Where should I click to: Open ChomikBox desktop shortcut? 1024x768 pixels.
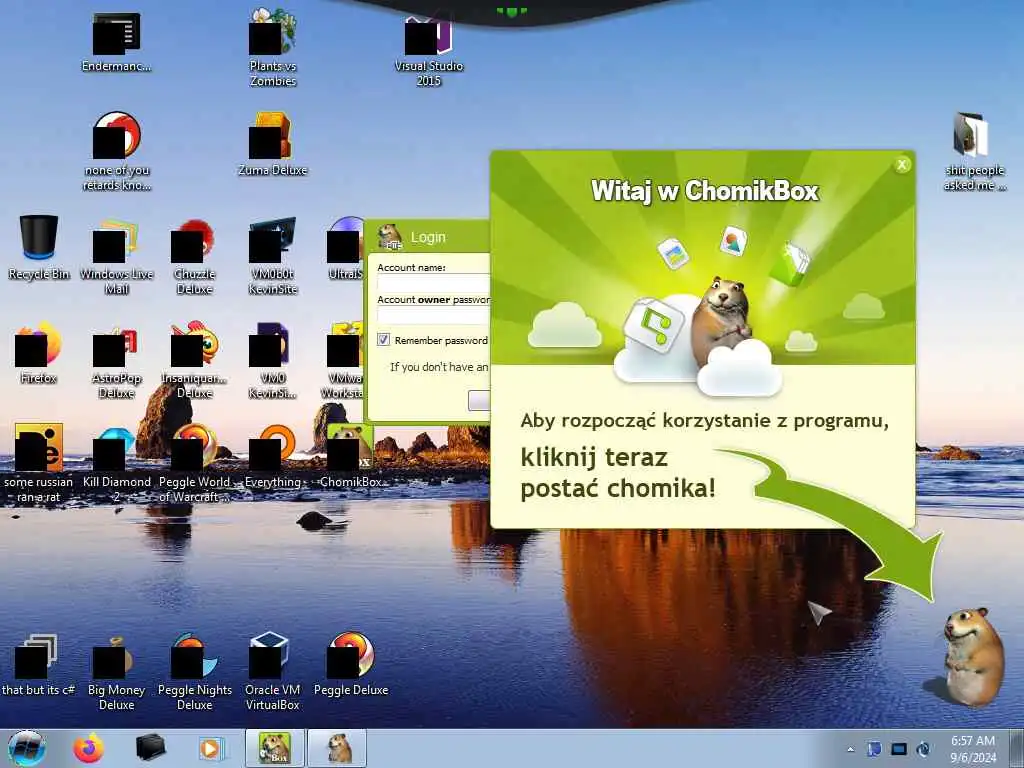click(351, 457)
